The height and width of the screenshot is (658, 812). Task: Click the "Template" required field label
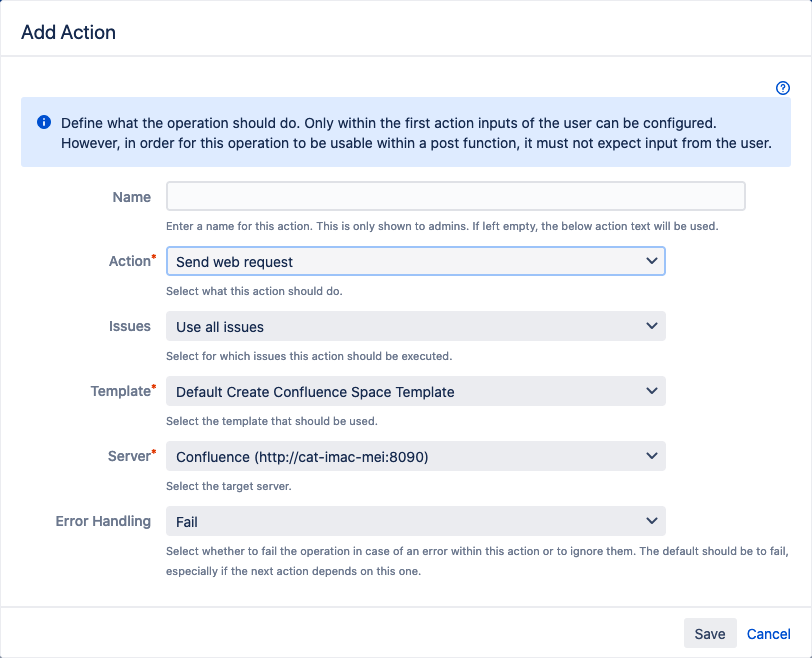[x=121, y=391]
